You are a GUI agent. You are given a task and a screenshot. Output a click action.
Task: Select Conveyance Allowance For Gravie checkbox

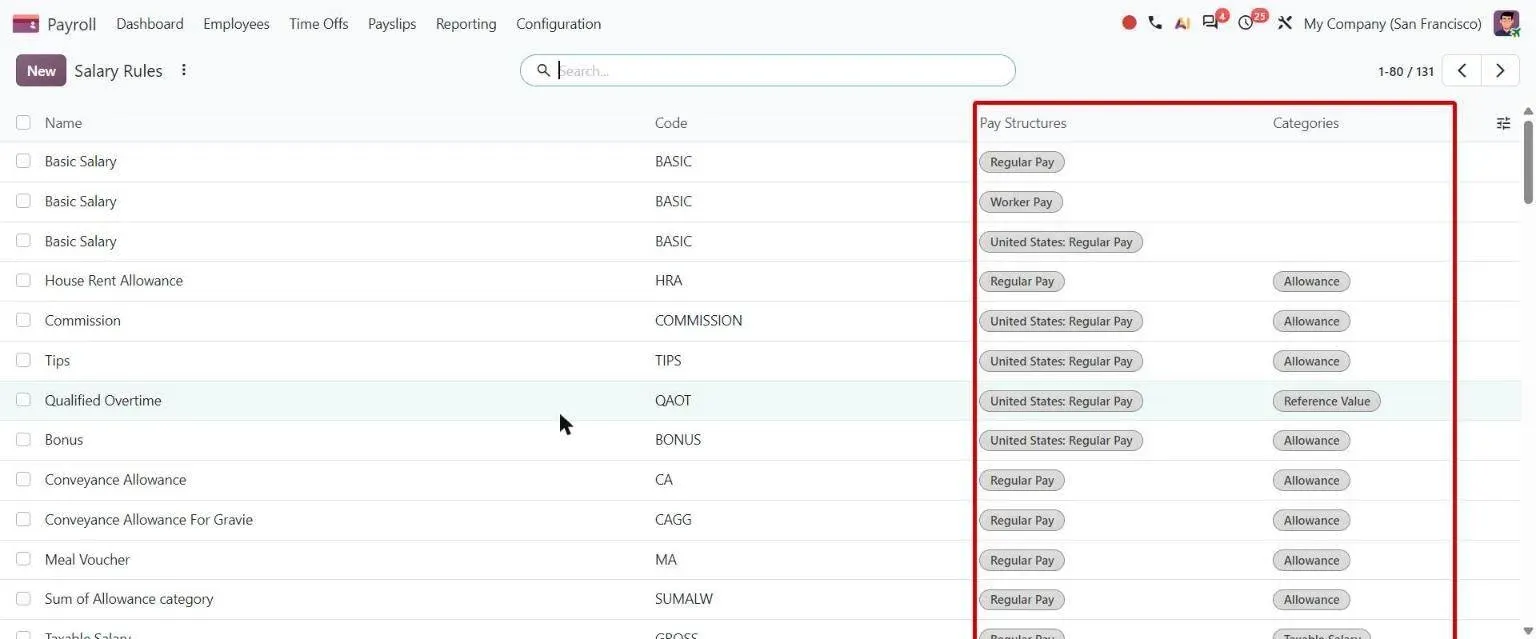23,519
